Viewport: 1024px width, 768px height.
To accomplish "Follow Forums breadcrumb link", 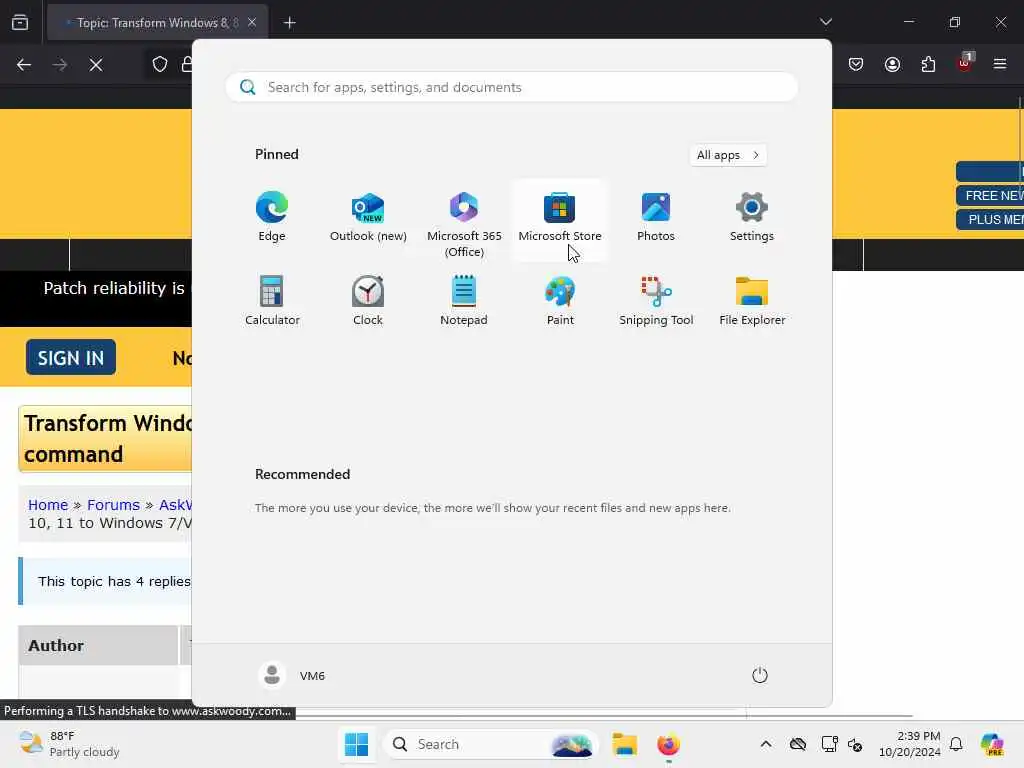I will pos(113,505).
